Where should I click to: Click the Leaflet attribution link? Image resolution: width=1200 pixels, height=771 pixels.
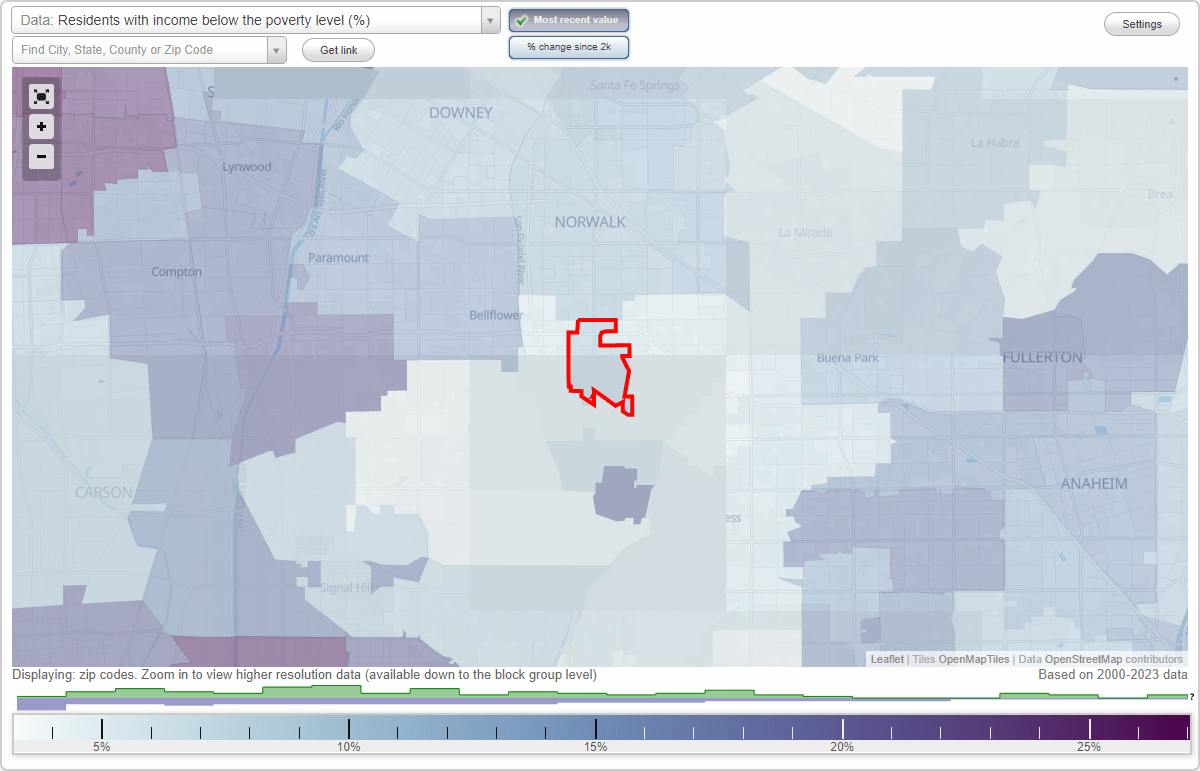[x=886, y=659]
